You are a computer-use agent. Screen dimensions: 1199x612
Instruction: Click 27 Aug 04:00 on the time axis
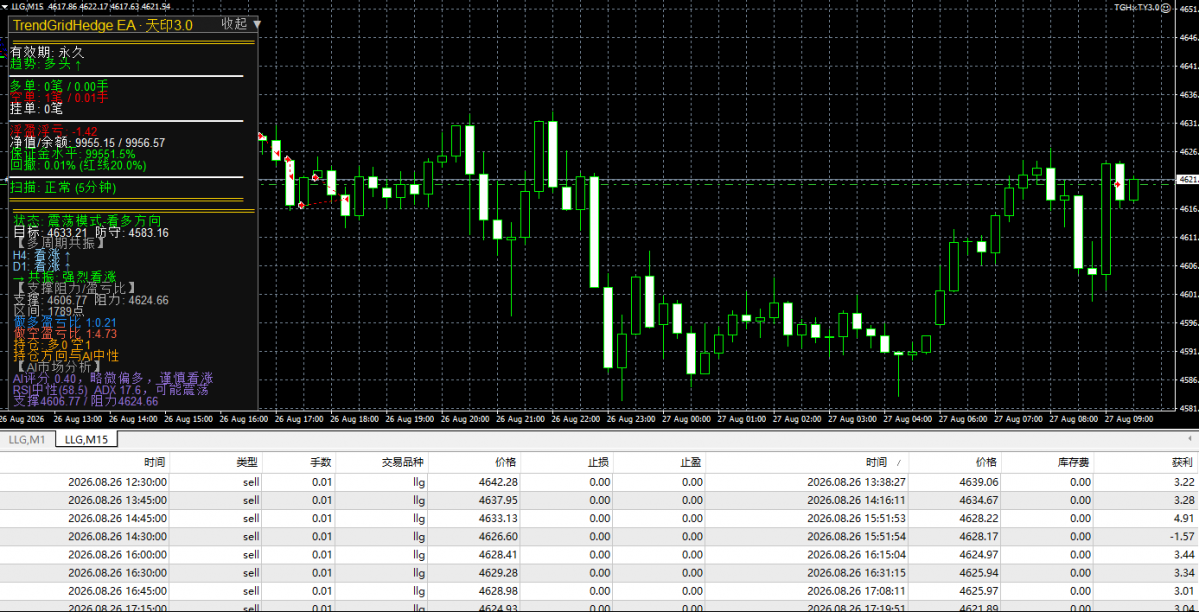[x=908, y=419]
